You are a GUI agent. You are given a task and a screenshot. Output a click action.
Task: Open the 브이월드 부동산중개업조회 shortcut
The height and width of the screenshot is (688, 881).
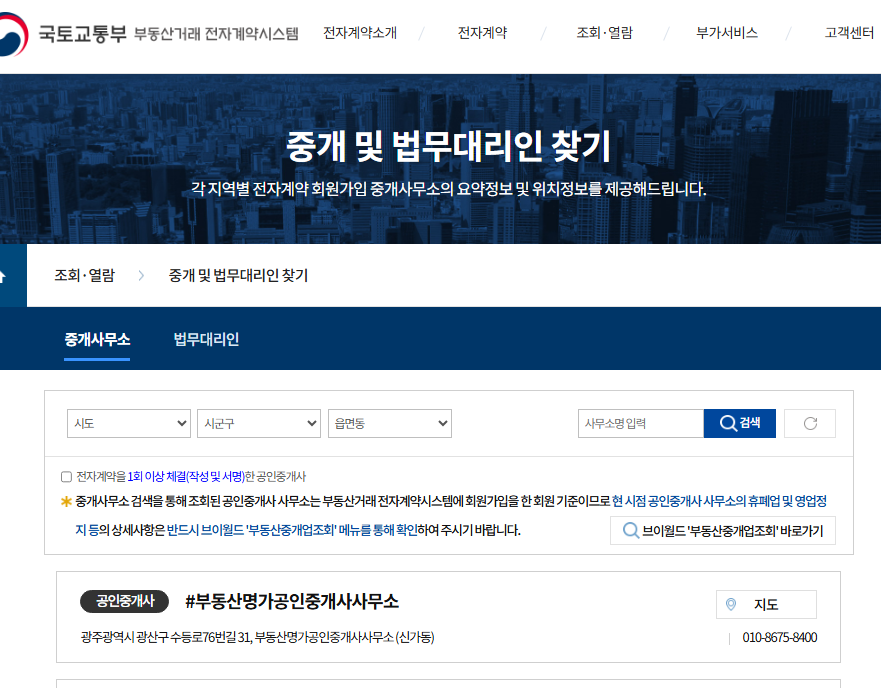[x=722, y=530]
